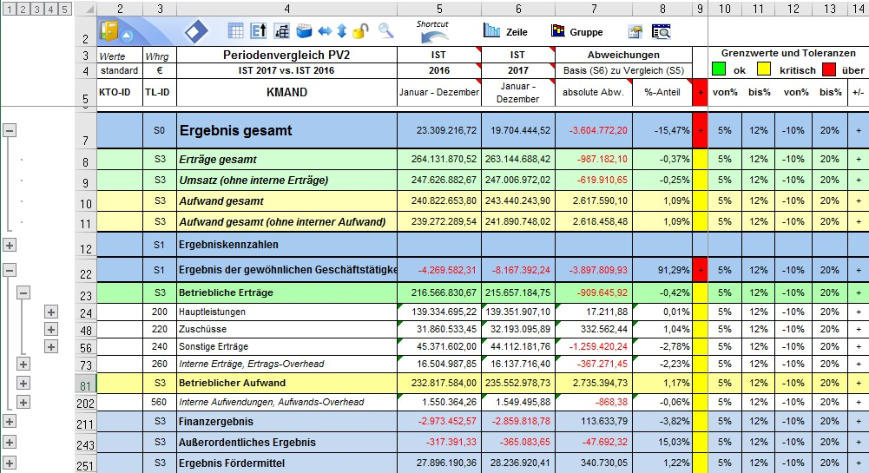Click the window with magnifier preview icon

coord(661,32)
